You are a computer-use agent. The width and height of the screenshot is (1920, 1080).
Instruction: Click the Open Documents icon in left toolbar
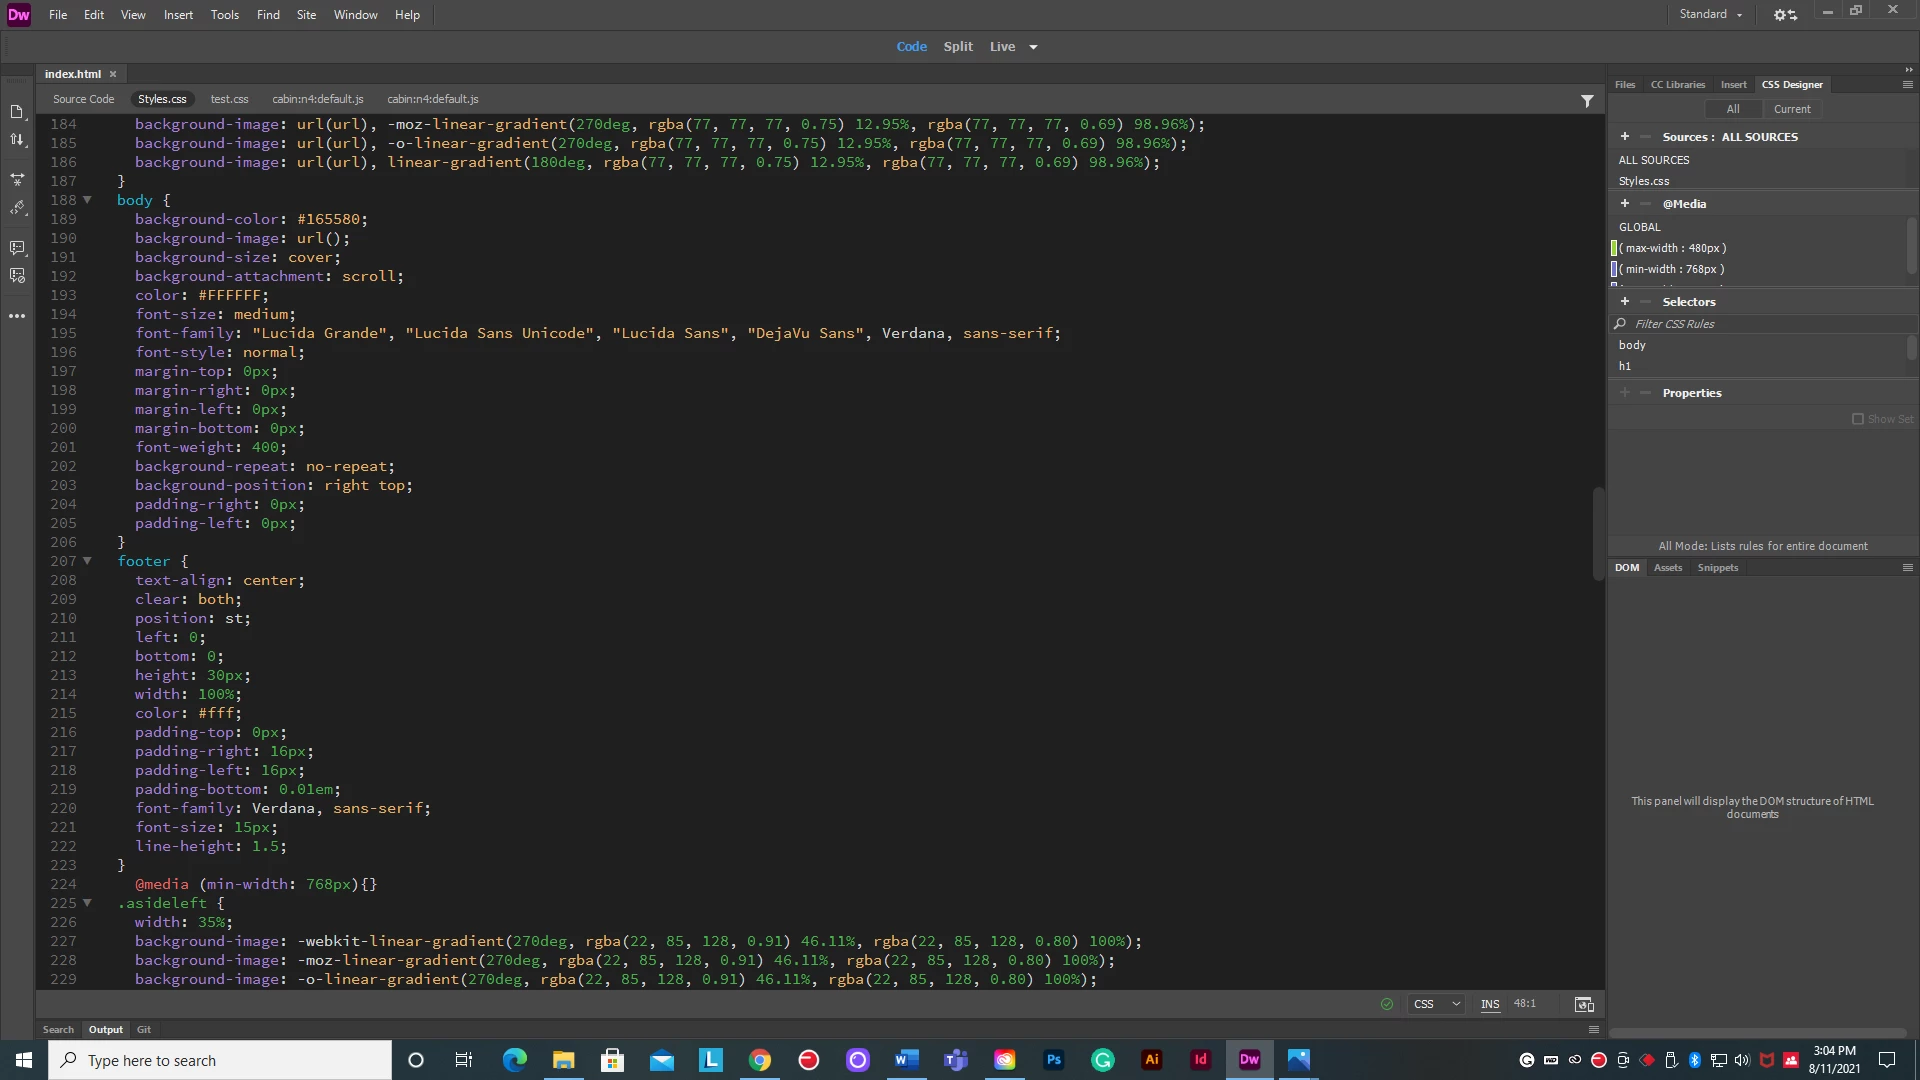[17, 112]
